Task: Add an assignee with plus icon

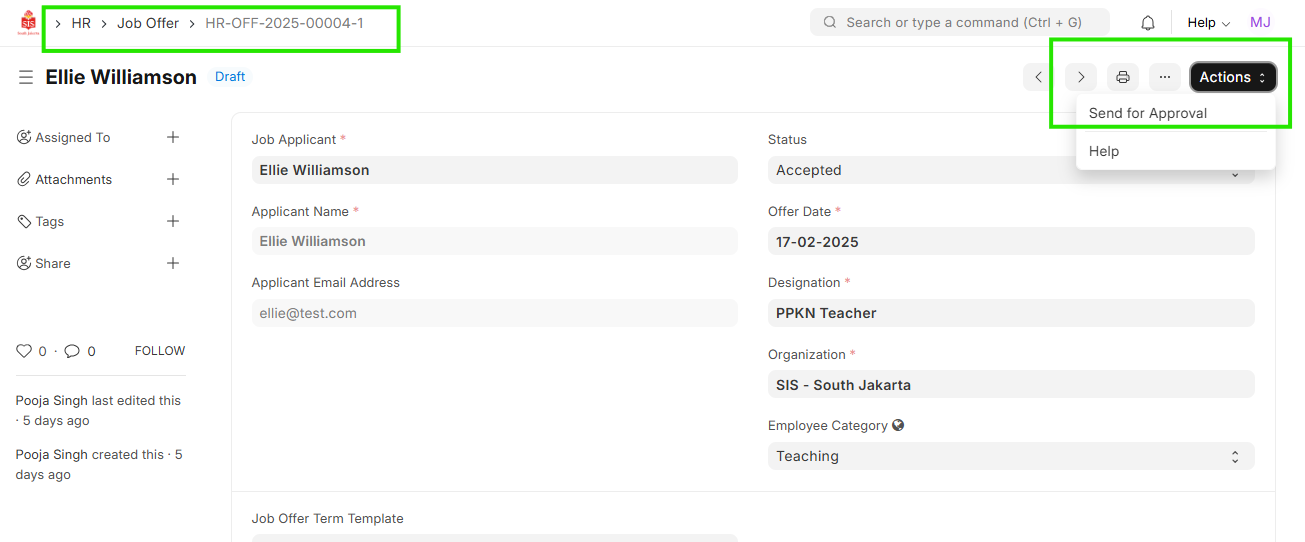Action: [x=173, y=137]
